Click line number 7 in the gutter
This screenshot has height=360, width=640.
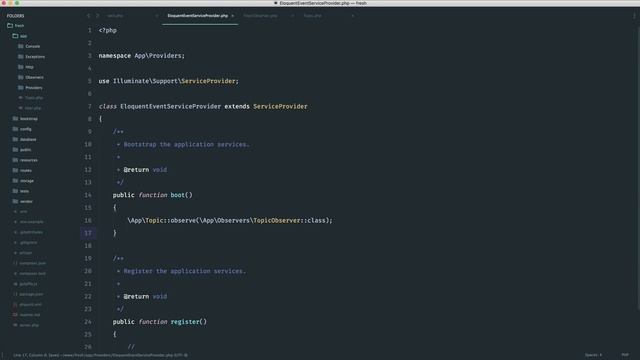(x=90, y=107)
